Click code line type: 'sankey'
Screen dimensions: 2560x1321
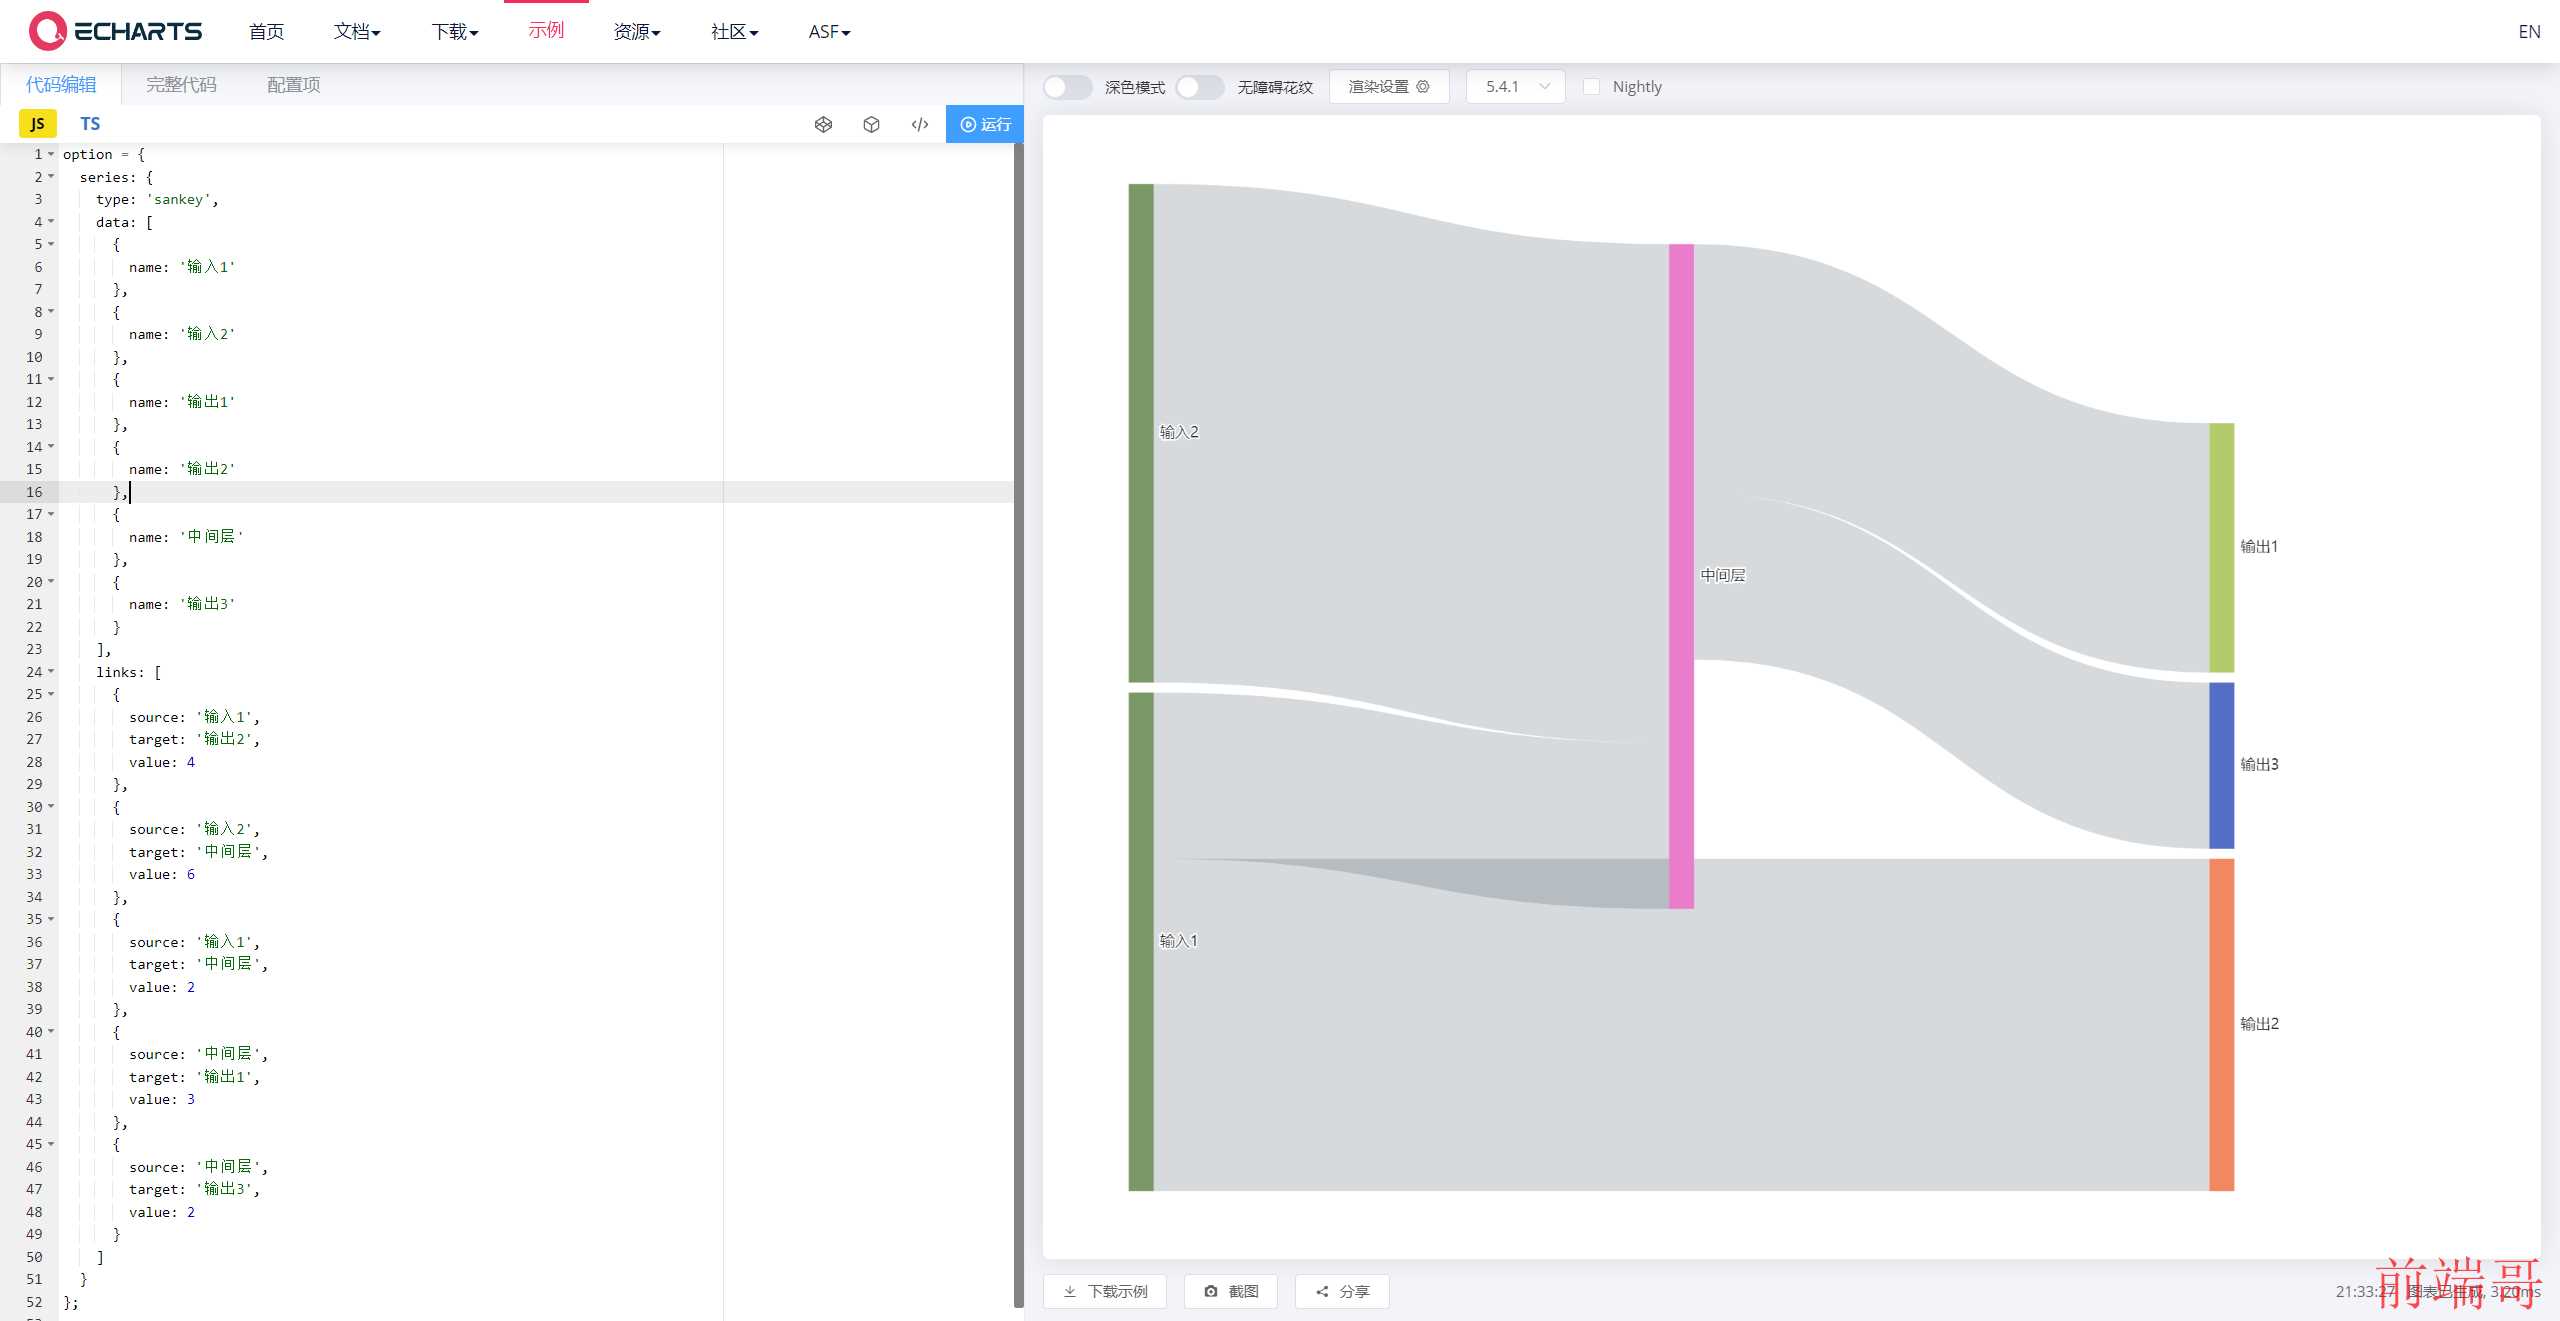click(x=157, y=199)
